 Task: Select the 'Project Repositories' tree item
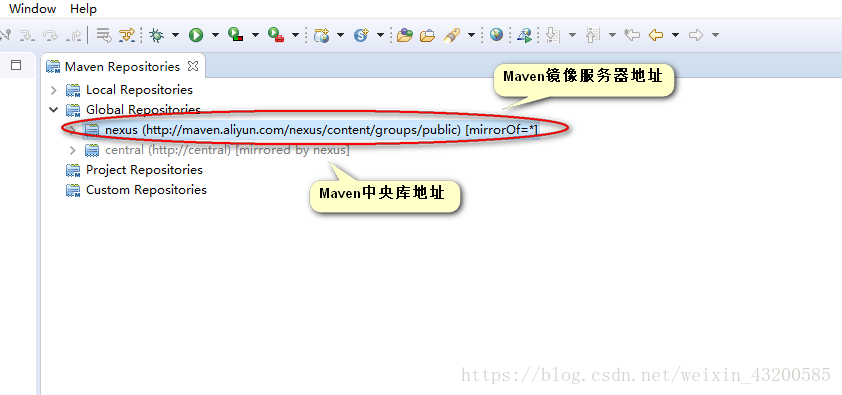(144, 170)
